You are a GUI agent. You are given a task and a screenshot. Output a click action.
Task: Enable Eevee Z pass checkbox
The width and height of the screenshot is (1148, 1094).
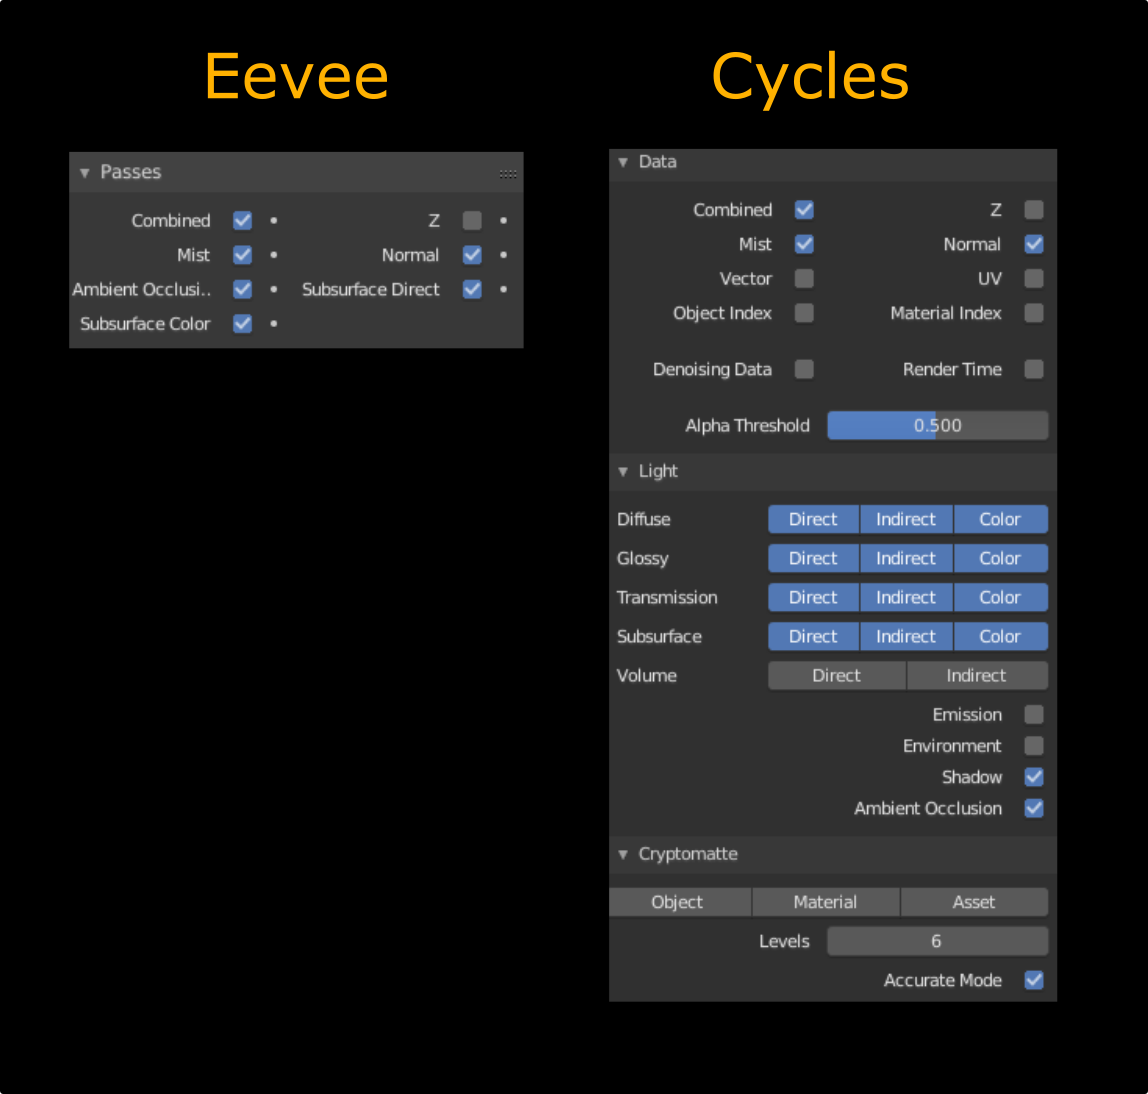[x=472, y=220]
